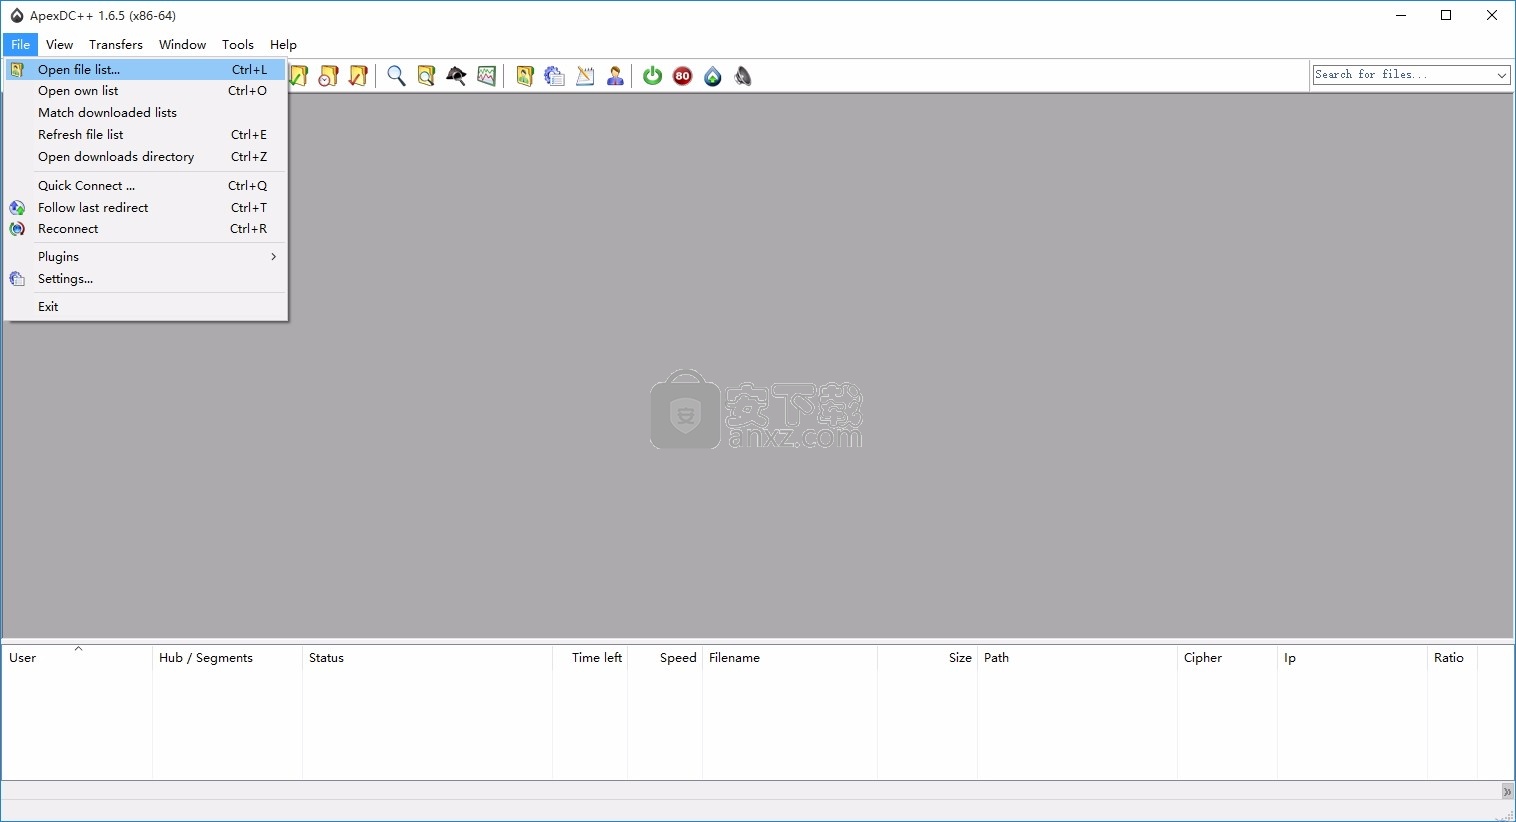The width and height of the screenshot is (1516, 822).
Task: Select Open own list menu entry
Action: [x=146, y=91]
